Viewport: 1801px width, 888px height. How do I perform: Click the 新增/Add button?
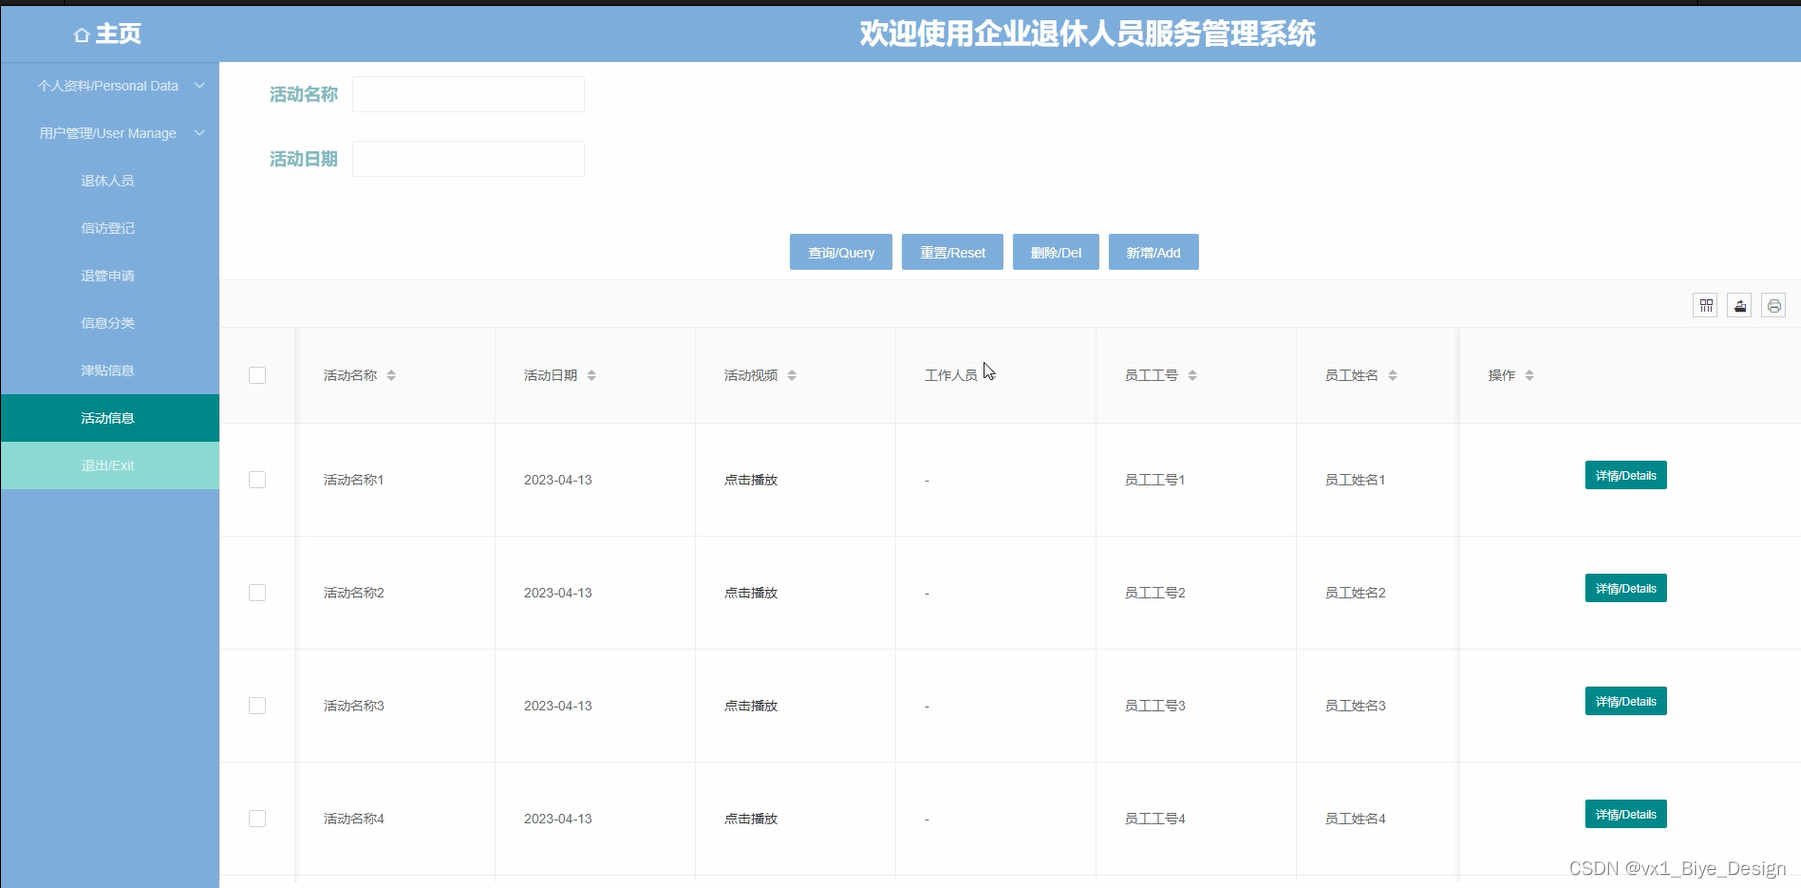[x=1153, y=252]
